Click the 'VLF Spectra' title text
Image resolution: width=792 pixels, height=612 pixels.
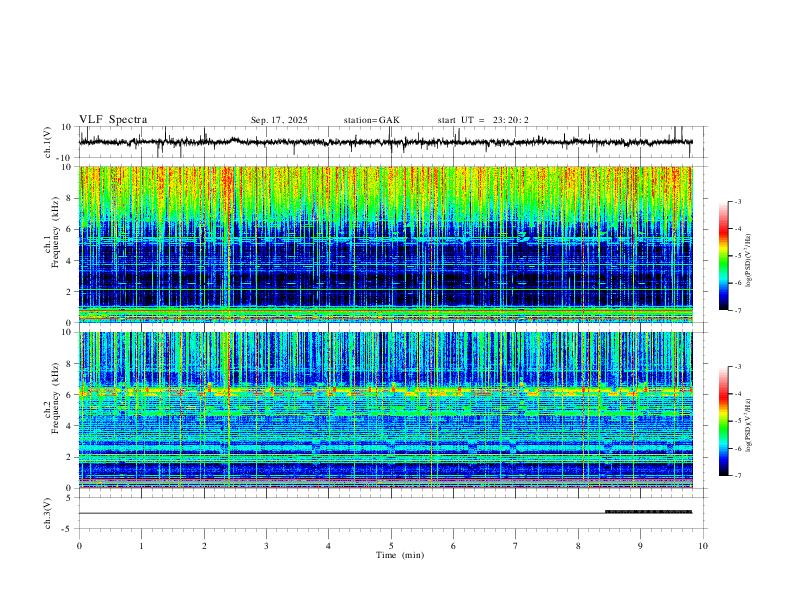113,120
